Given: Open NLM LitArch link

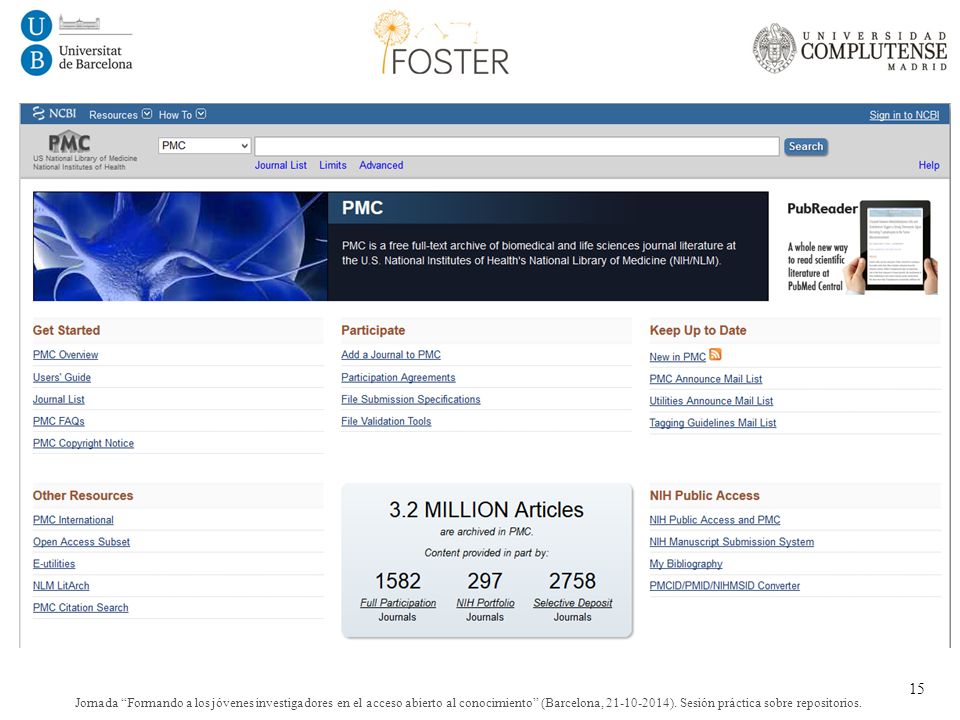Looking at the screenshot, I should click(61, 586).
